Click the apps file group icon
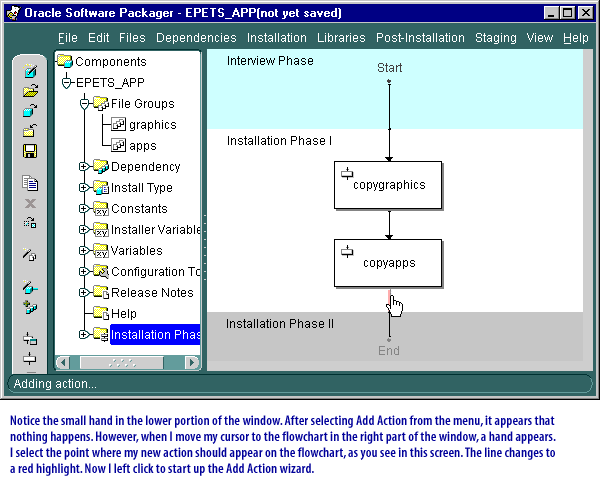The image size is (600, 484). pos(119,145)
